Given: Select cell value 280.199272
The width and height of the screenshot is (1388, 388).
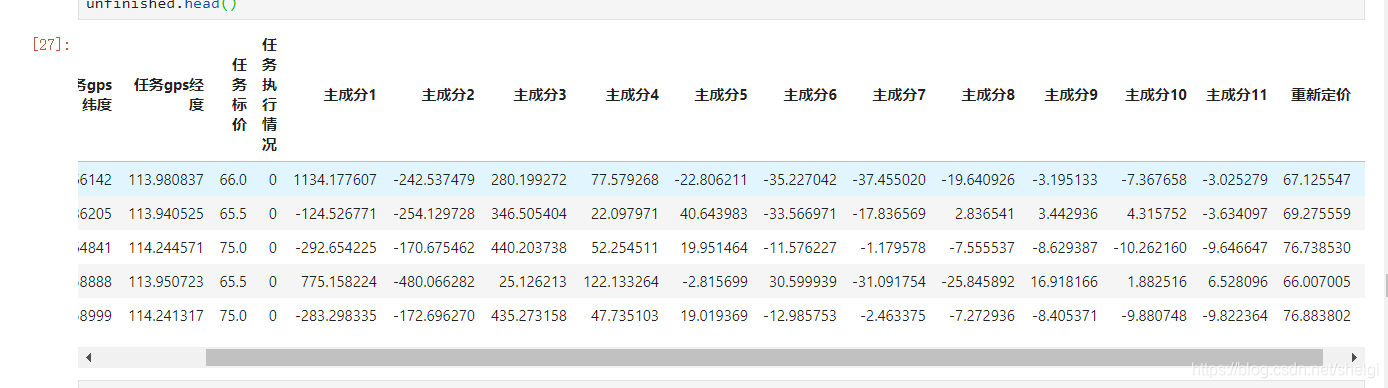Looking at the screenshot, I should click(529, 180).
